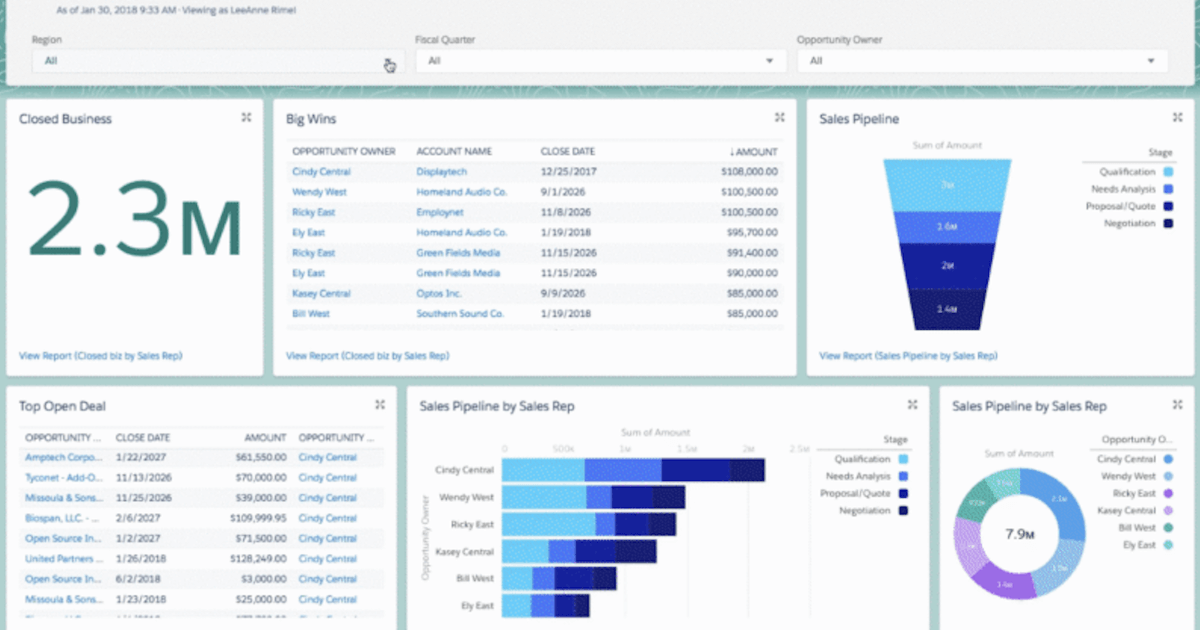
Task: Toggle Qualification stage in the funnel legend
Action: pos(1128,172)
